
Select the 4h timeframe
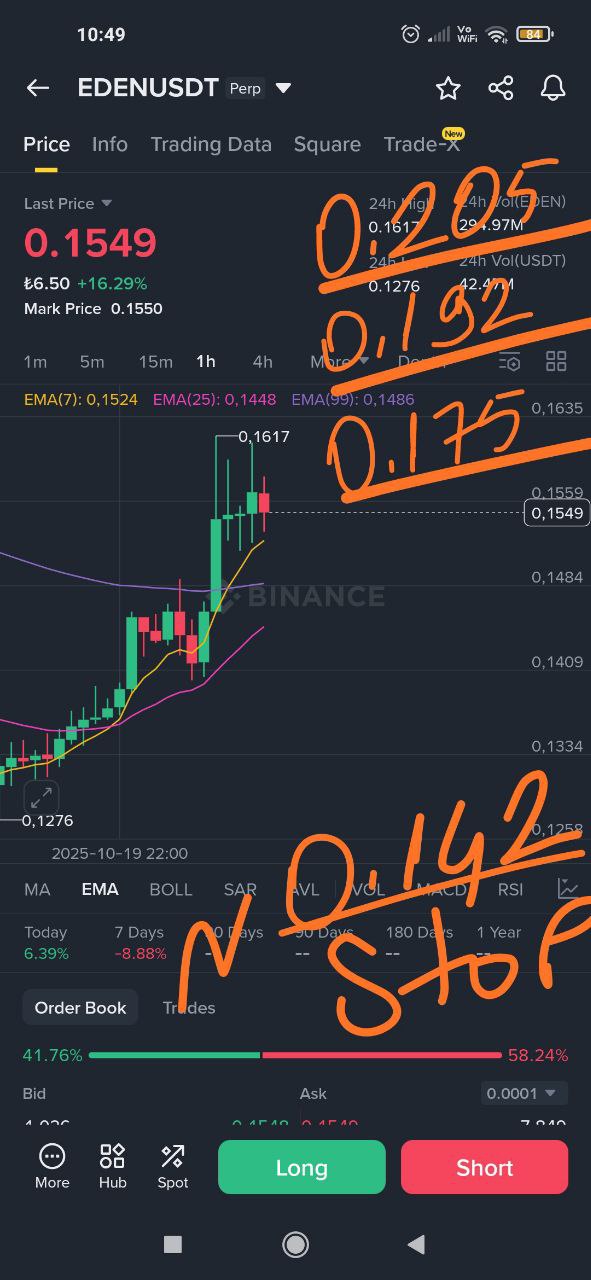[x=262, y=361]
